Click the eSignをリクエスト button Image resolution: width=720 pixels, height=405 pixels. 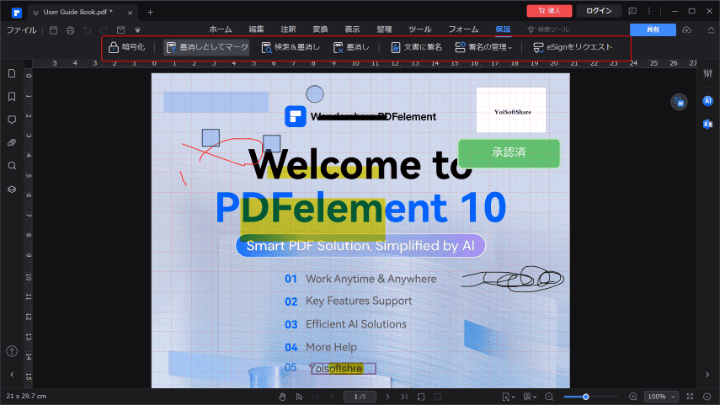[x=573, y=47]
